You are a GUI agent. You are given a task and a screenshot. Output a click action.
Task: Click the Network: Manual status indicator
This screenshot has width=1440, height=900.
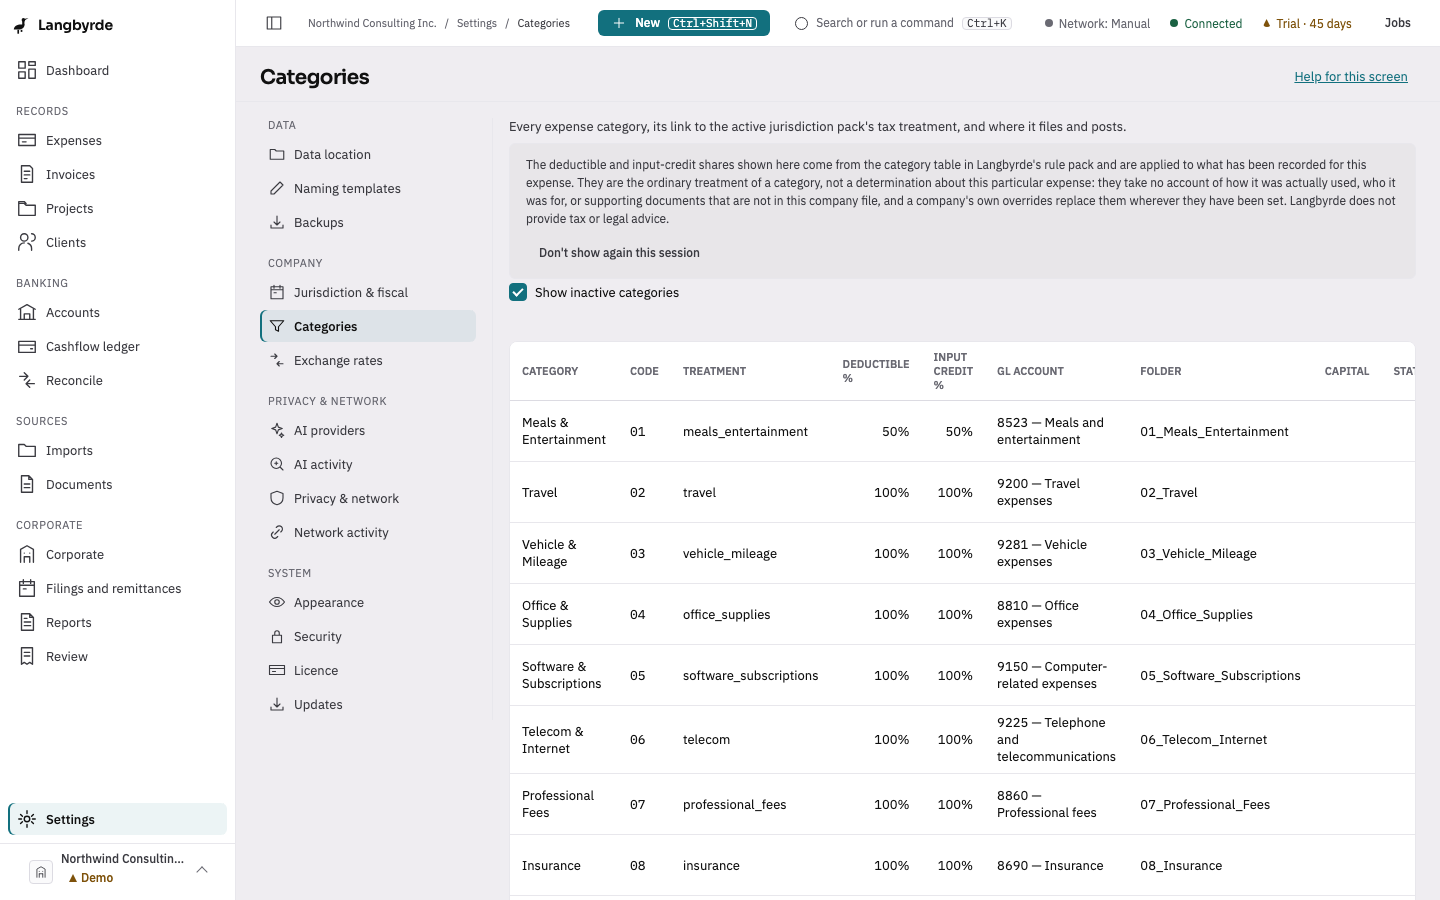click(1097, 23)
